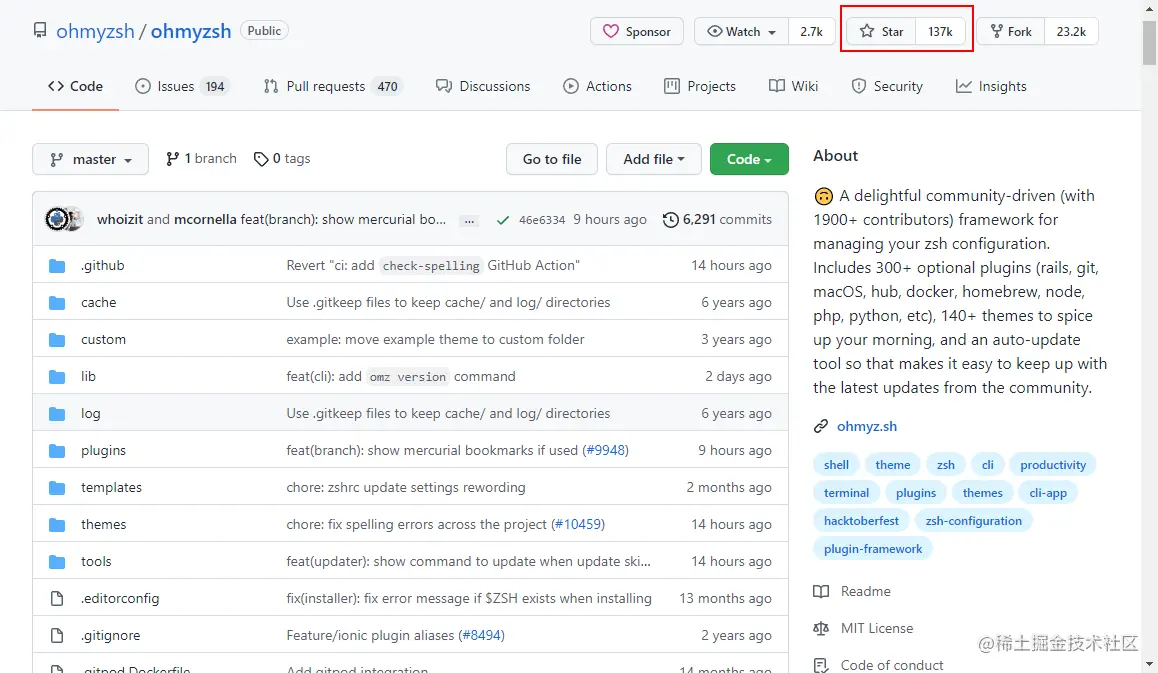Select the terminal topic tag
This screenshot has width=1158, height=673.
point(846,493)
